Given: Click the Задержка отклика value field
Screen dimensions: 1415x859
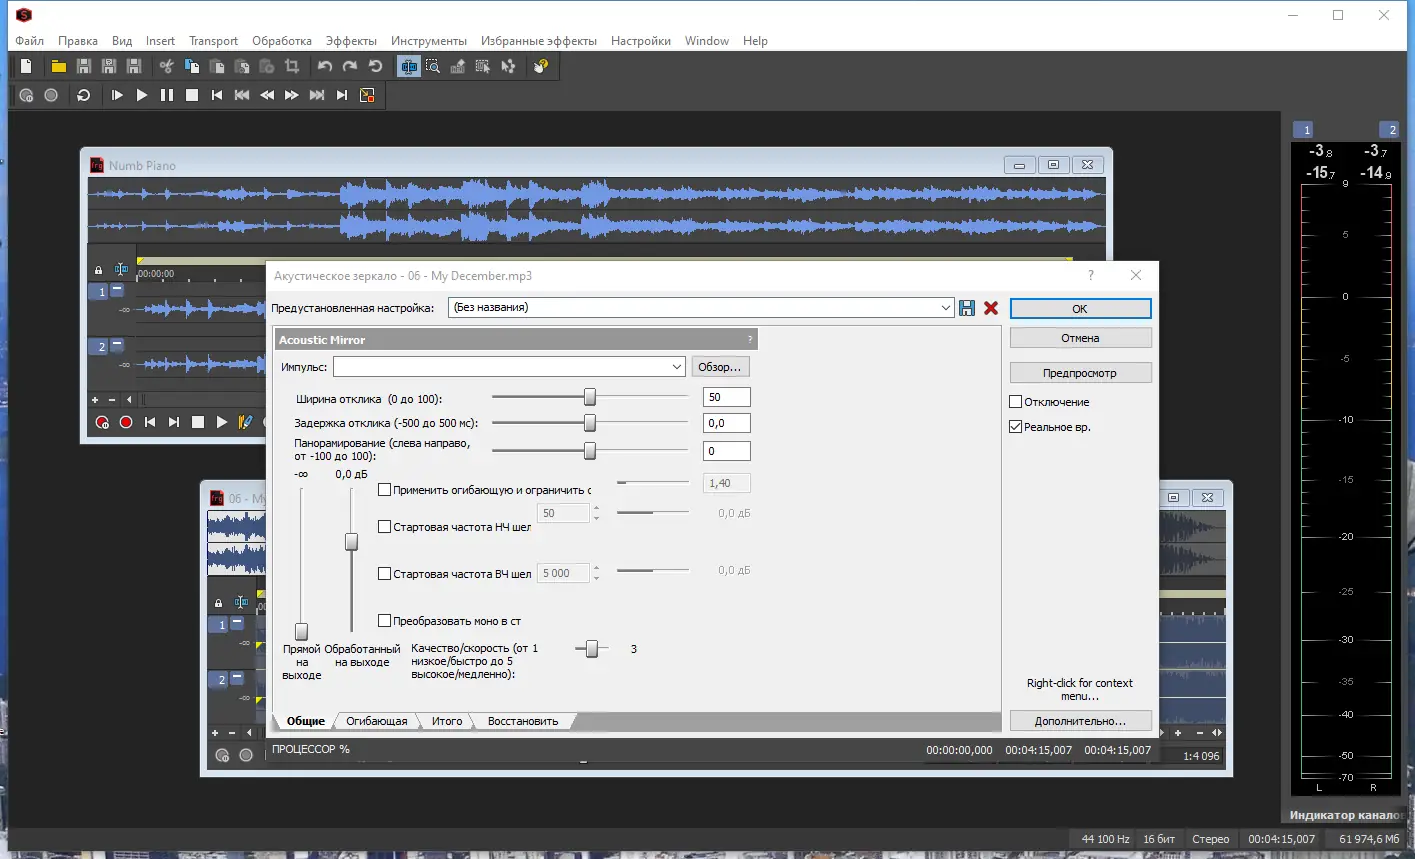Looking at the screenshot, I should coord(726,423).
